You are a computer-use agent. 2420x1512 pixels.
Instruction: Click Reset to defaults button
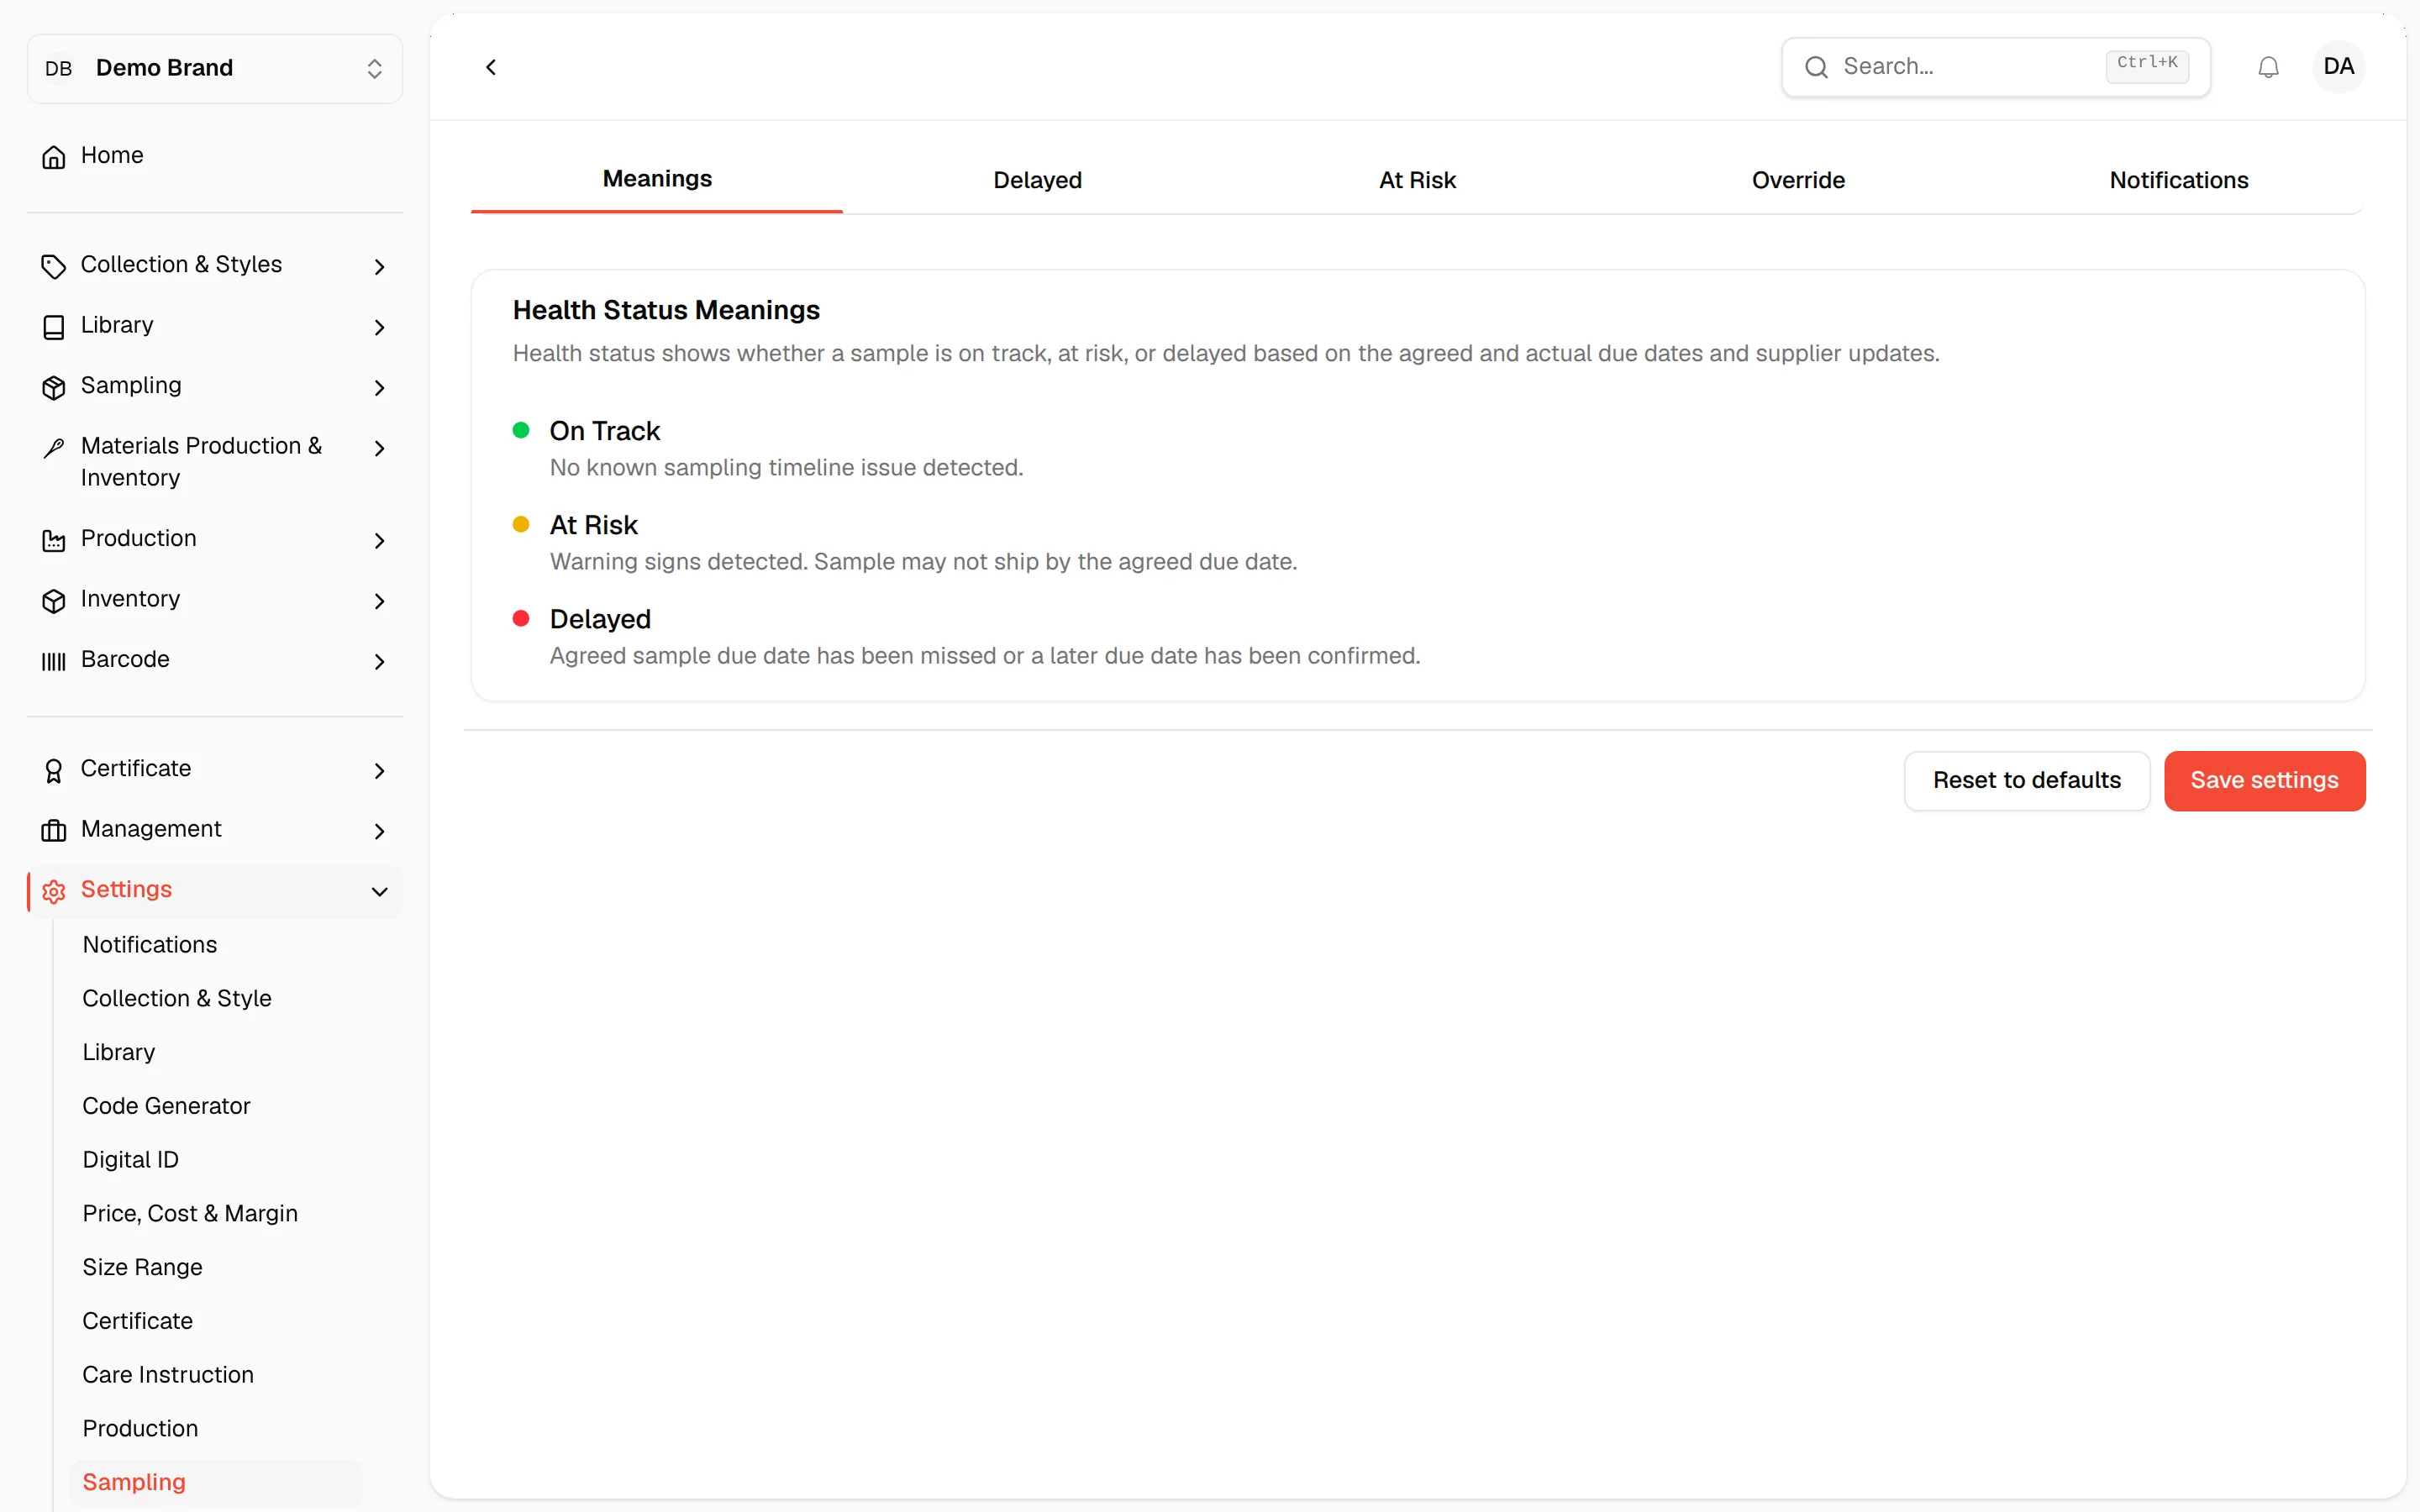tap(2026, 780)
